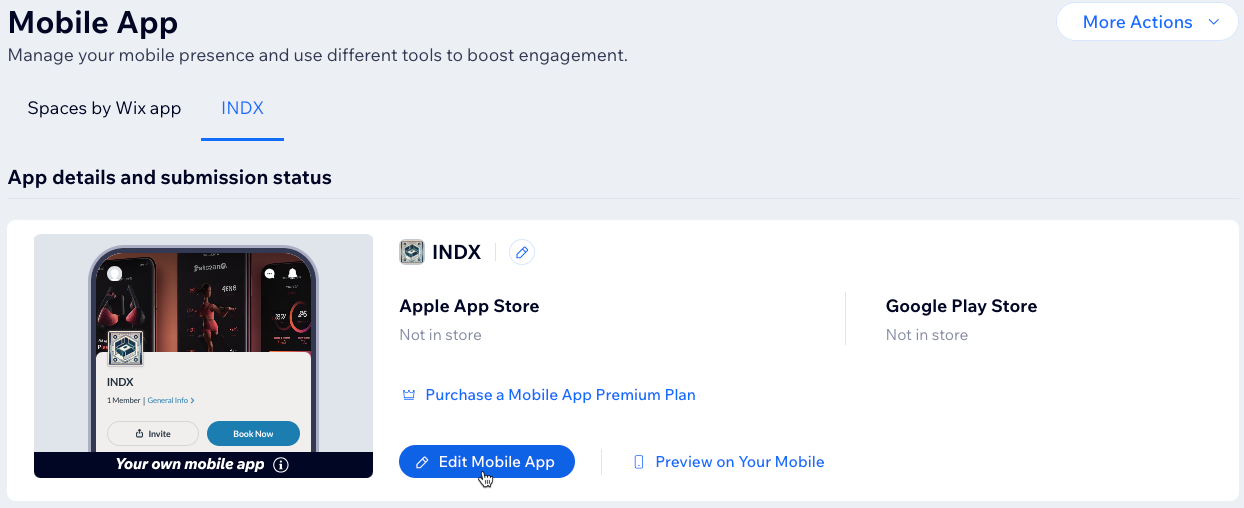Click Purchase a Mobile App Premium Plan
1244x508 pixels.
[x=560, y=395]
